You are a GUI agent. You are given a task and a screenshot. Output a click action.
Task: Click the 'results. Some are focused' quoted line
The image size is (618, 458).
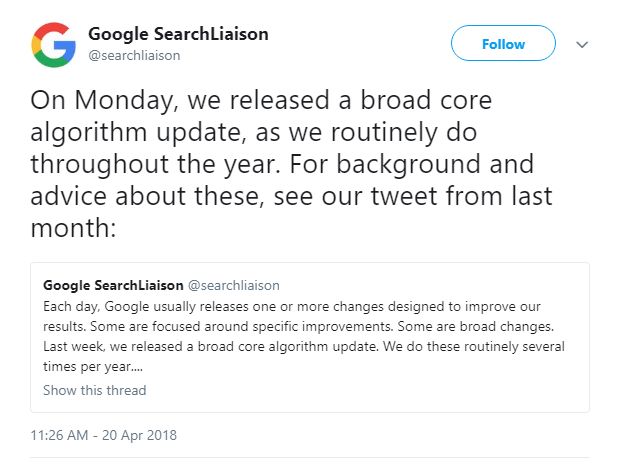click(298, 326)
